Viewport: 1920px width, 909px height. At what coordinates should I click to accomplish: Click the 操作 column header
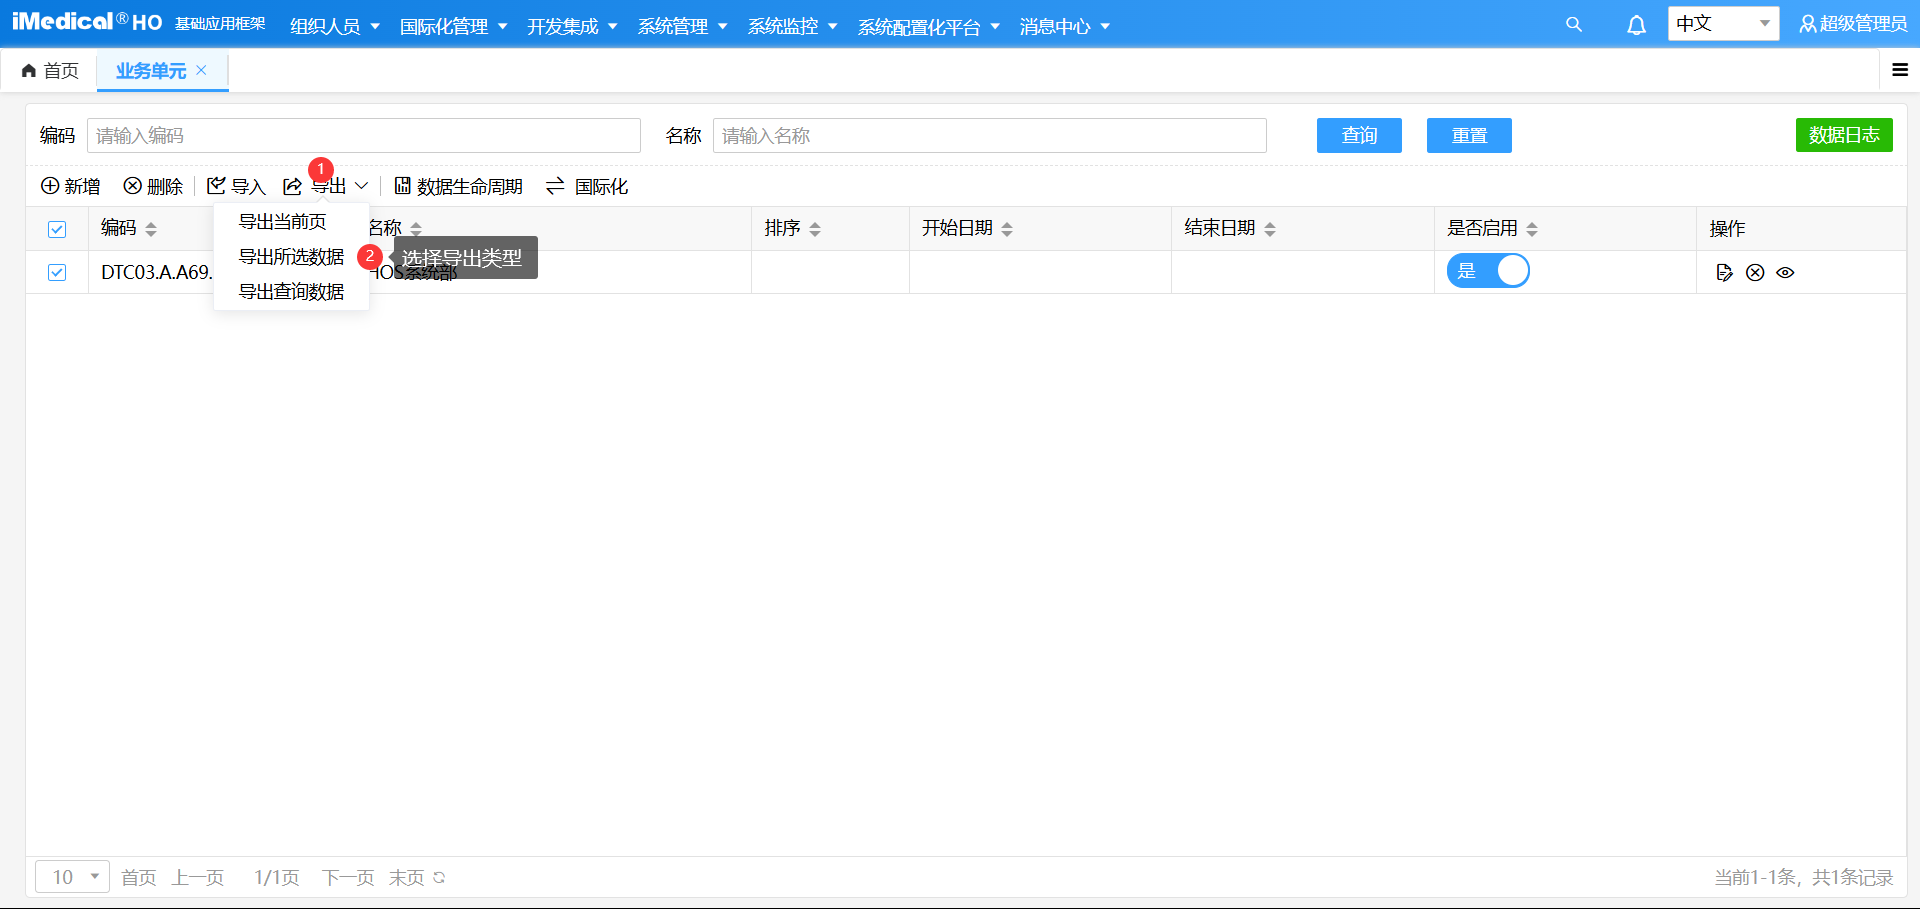pyautogui.click(x=1727, y=229)
